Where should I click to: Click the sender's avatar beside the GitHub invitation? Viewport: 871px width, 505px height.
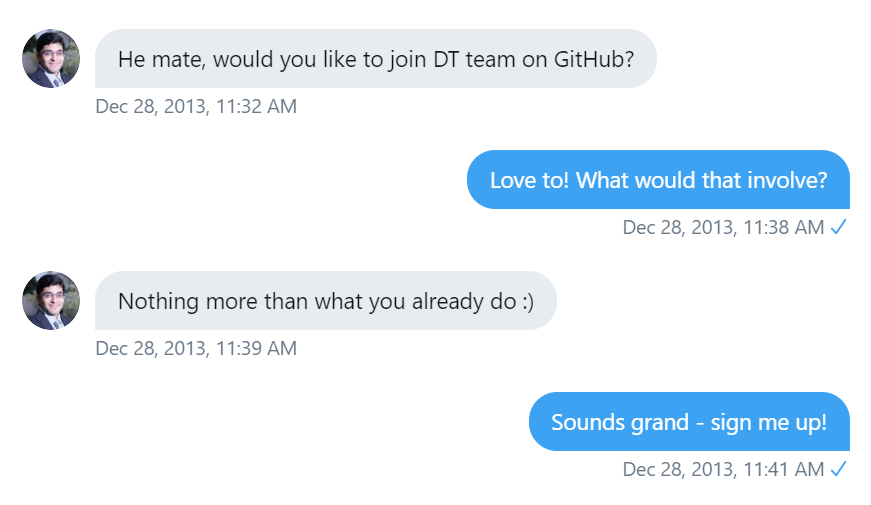click(51, 58)
